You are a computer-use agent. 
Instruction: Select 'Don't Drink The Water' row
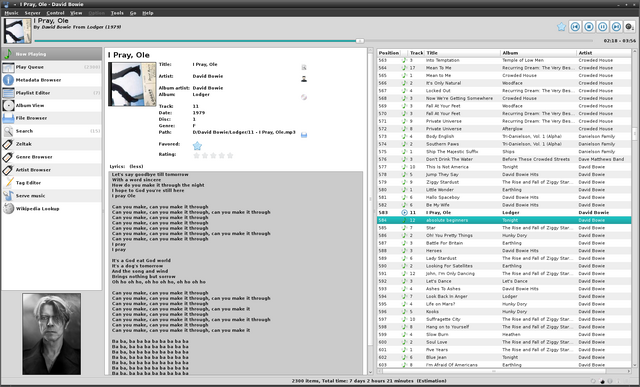coord(504,159)
